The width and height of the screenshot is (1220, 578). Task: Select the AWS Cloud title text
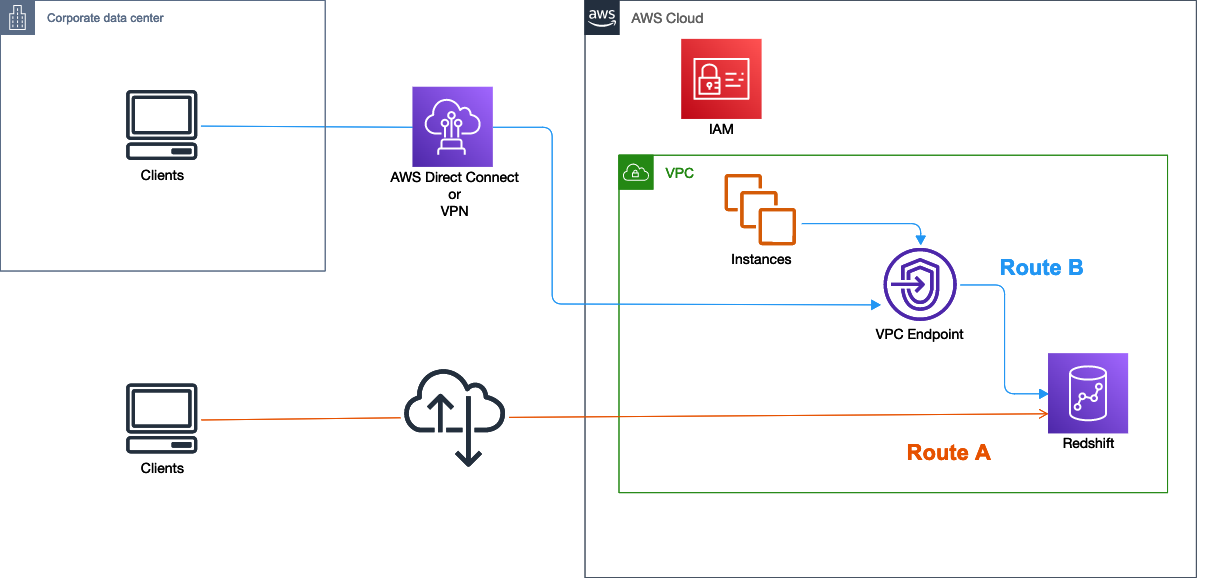tap(666, 18)
